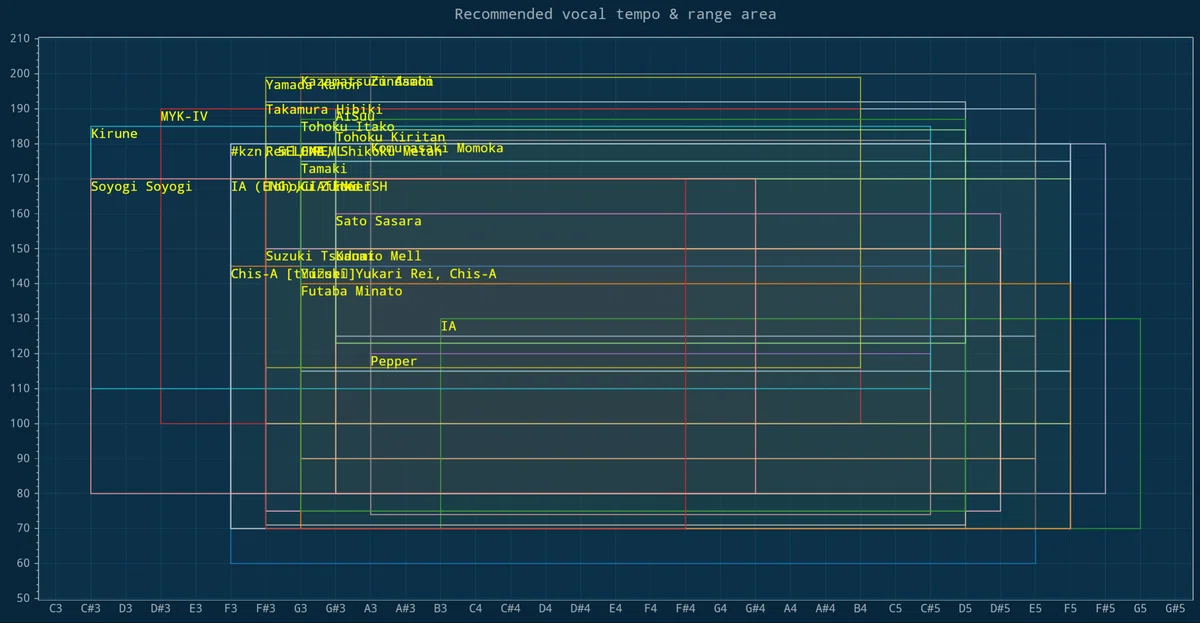
Task: Click the 'F#5' note axis label
Action: 1105,608
